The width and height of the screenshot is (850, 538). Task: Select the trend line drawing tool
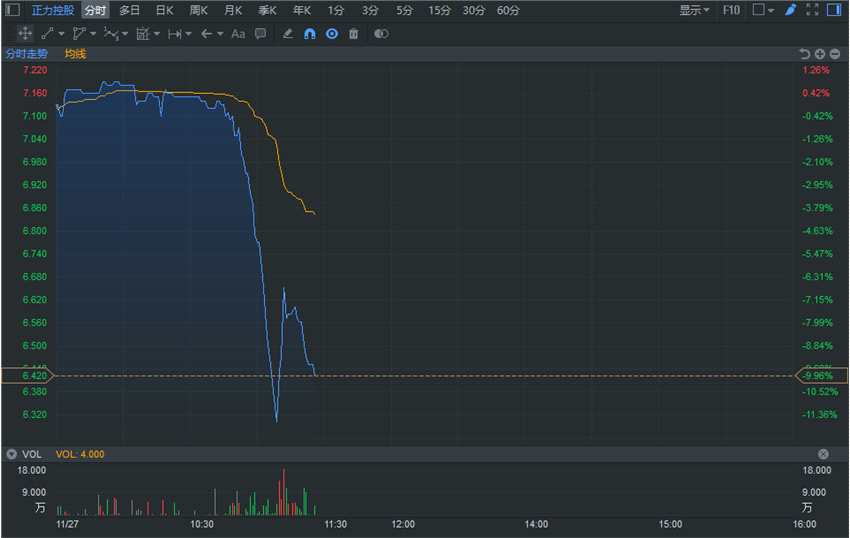coord(47,34)
